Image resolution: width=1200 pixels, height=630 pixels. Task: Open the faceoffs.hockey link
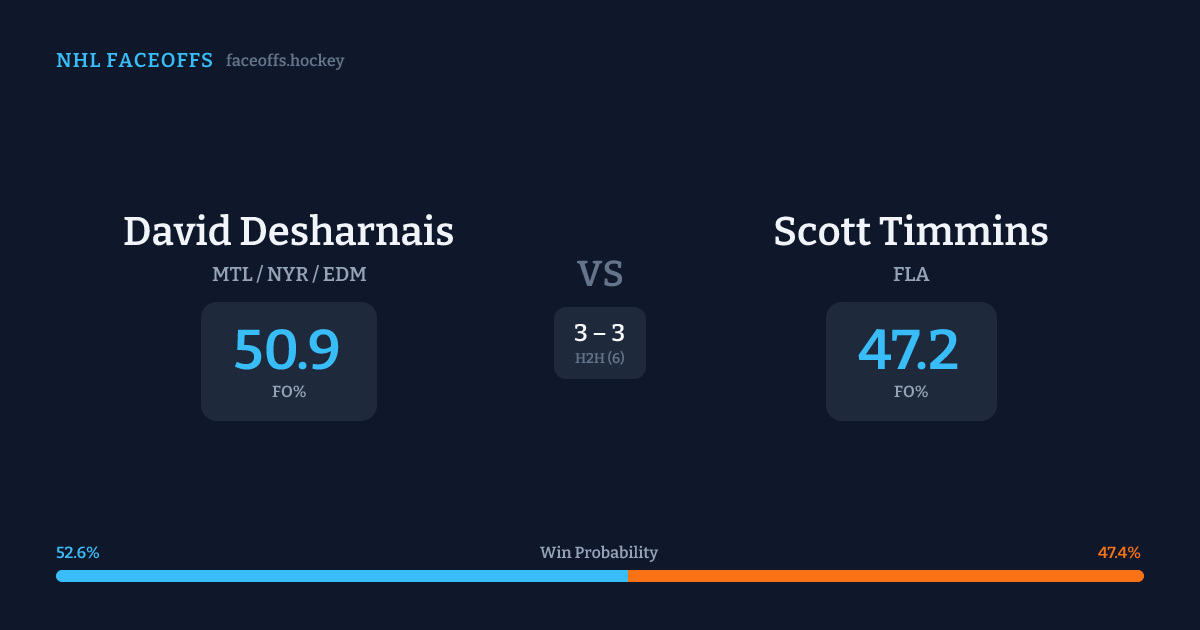tap(285, 61)
